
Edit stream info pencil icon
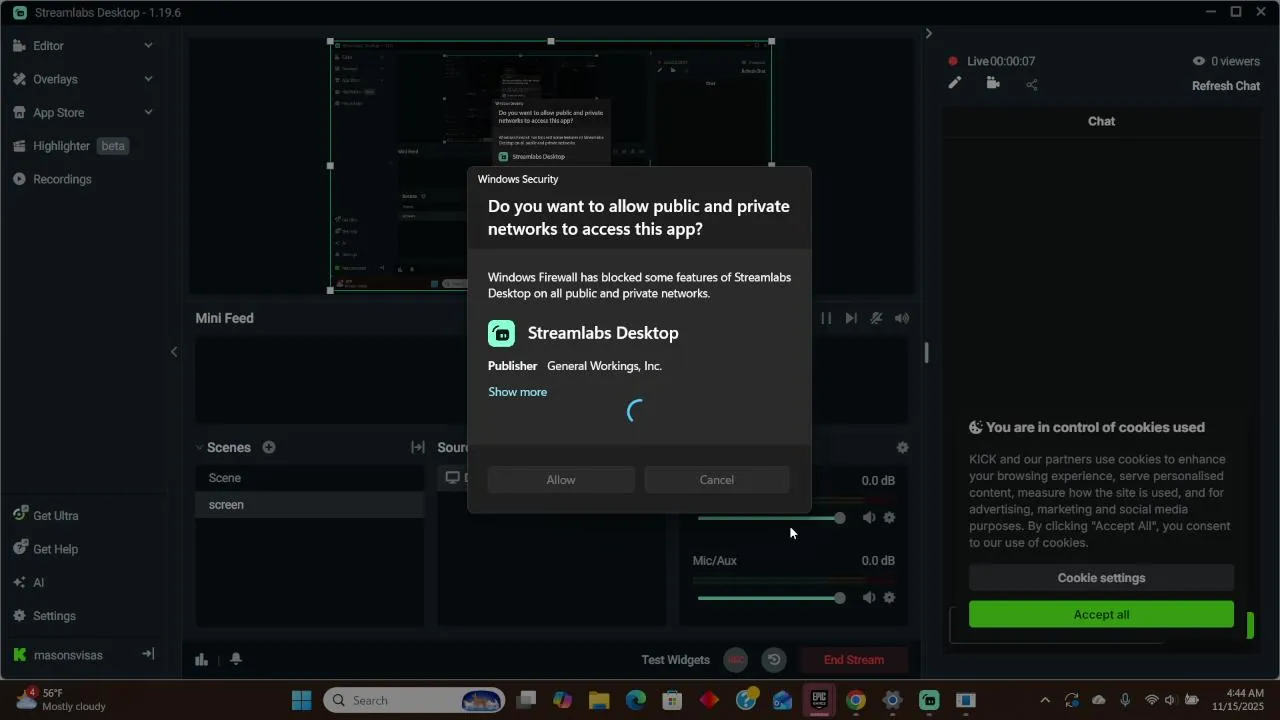(x=955, y=84)
